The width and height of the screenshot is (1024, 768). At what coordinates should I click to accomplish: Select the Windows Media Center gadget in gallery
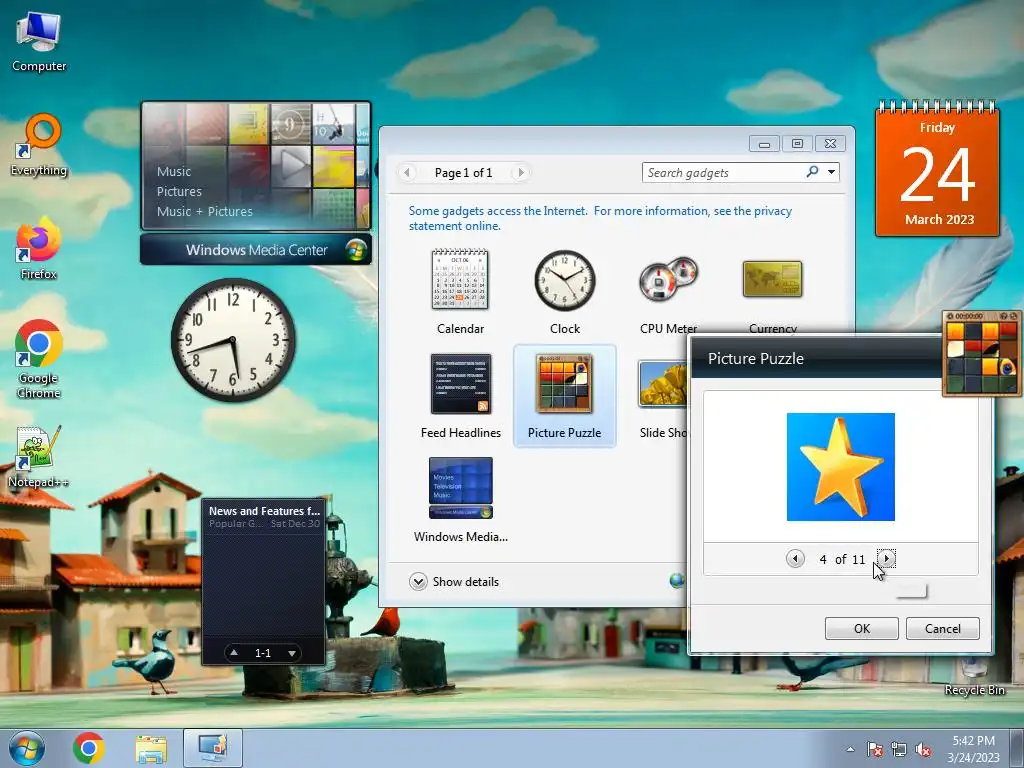point(460,500)
